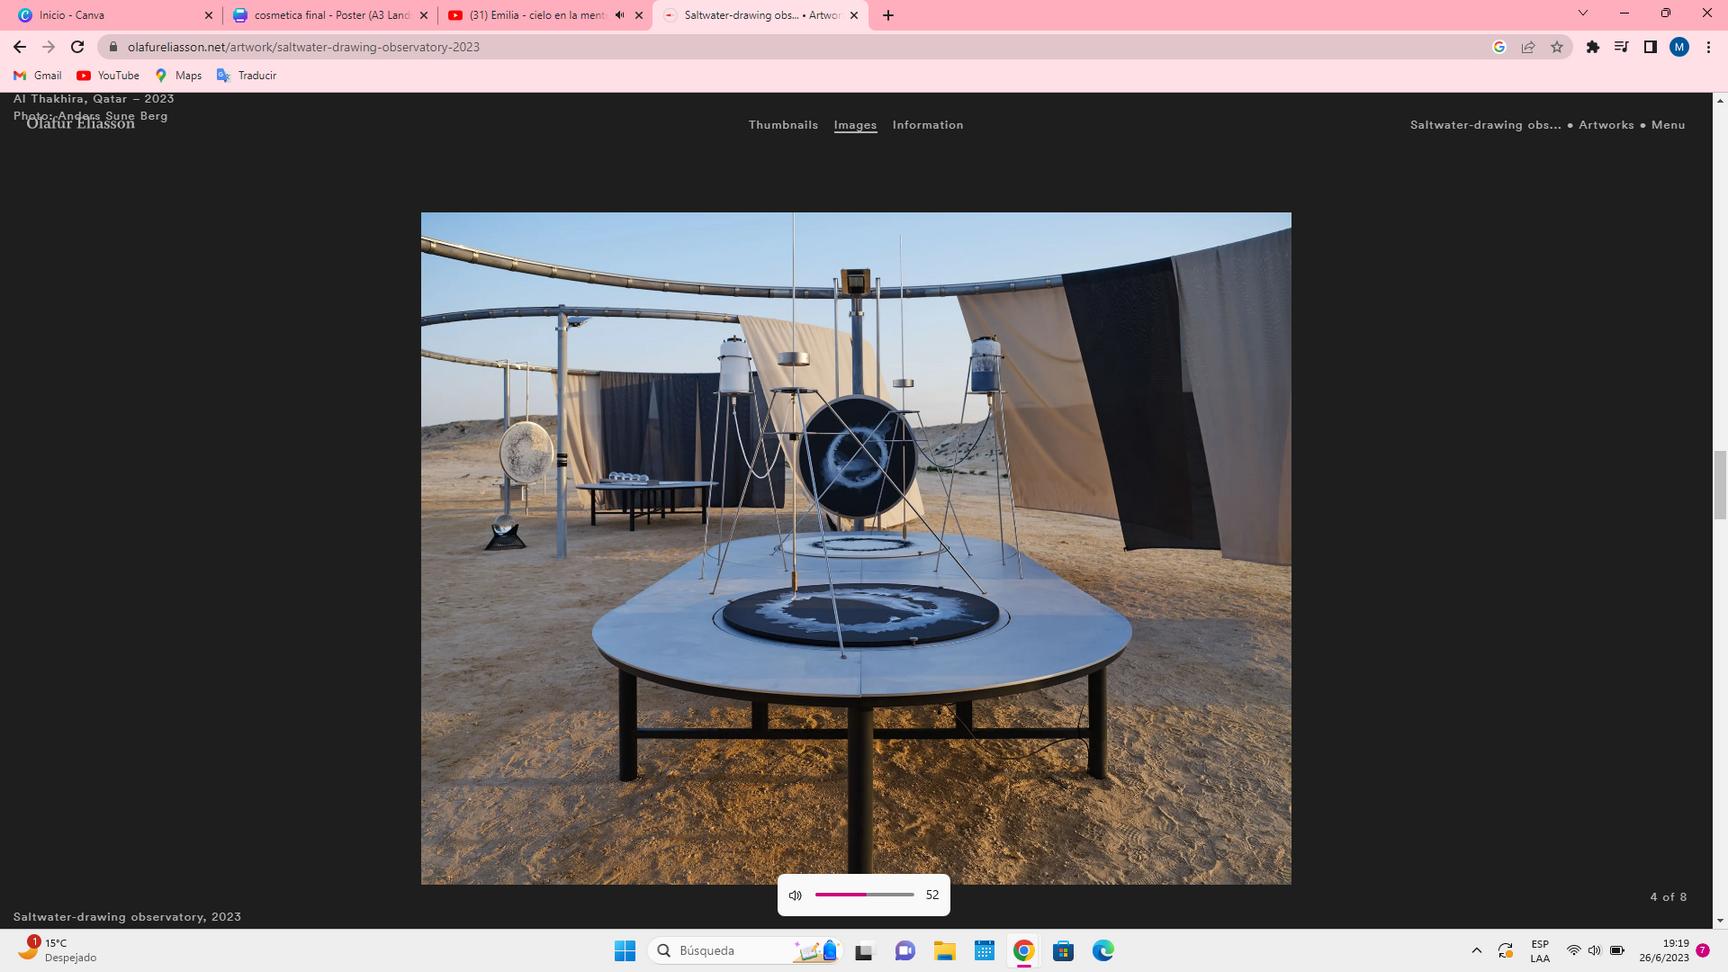This screenshot has height=972, width=1728.
Task: Open Chrome's three-dot menu
Action: pyautogui.click(x=1708, y=47)
